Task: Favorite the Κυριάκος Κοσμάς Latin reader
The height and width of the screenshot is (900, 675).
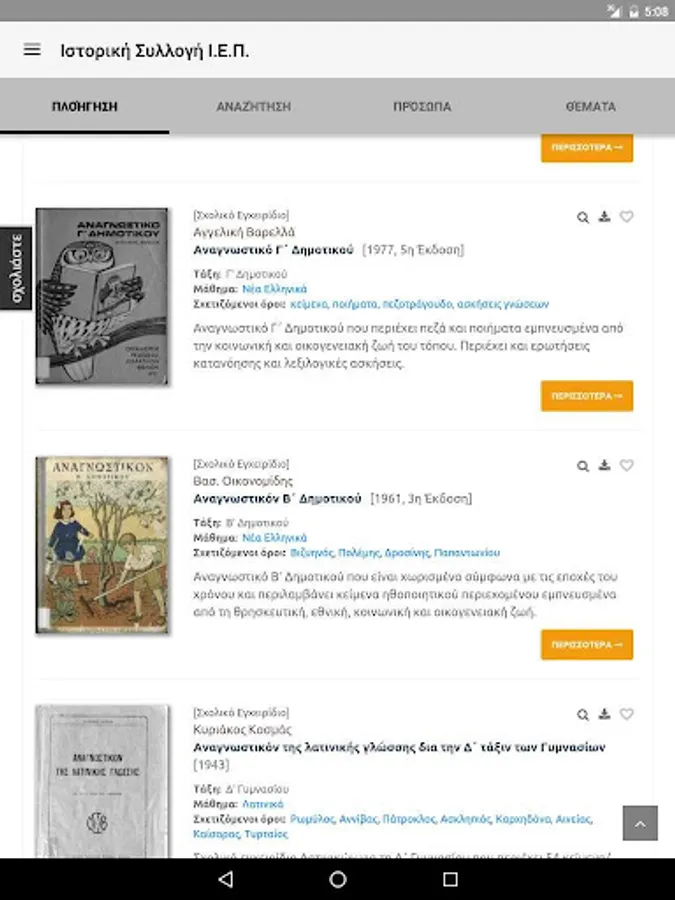Action: coord(627,713)
